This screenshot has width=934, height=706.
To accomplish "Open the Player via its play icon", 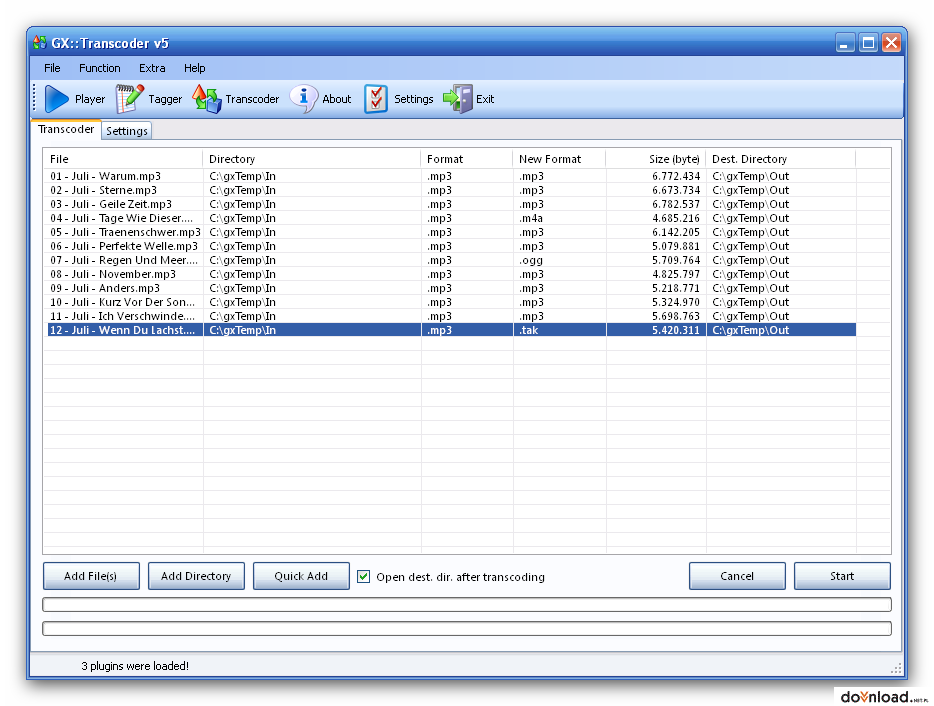I will point(57,99).
